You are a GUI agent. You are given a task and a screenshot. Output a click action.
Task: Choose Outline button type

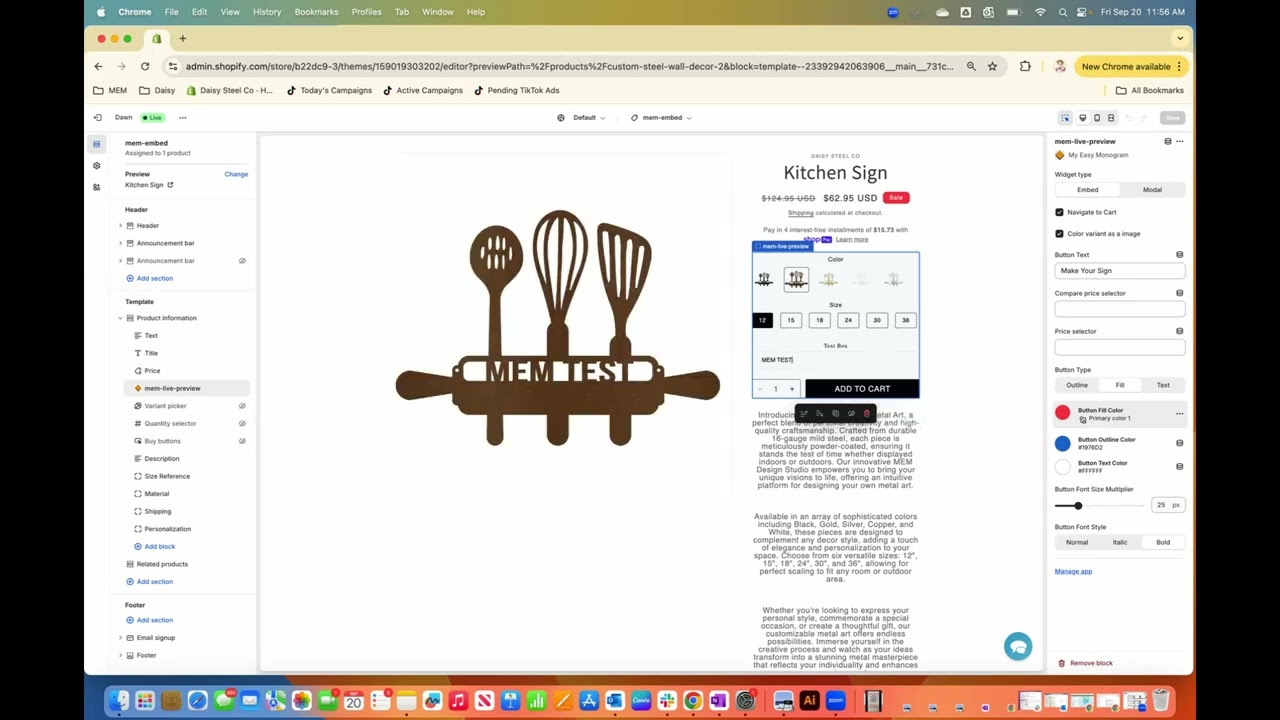point(1077,385)
